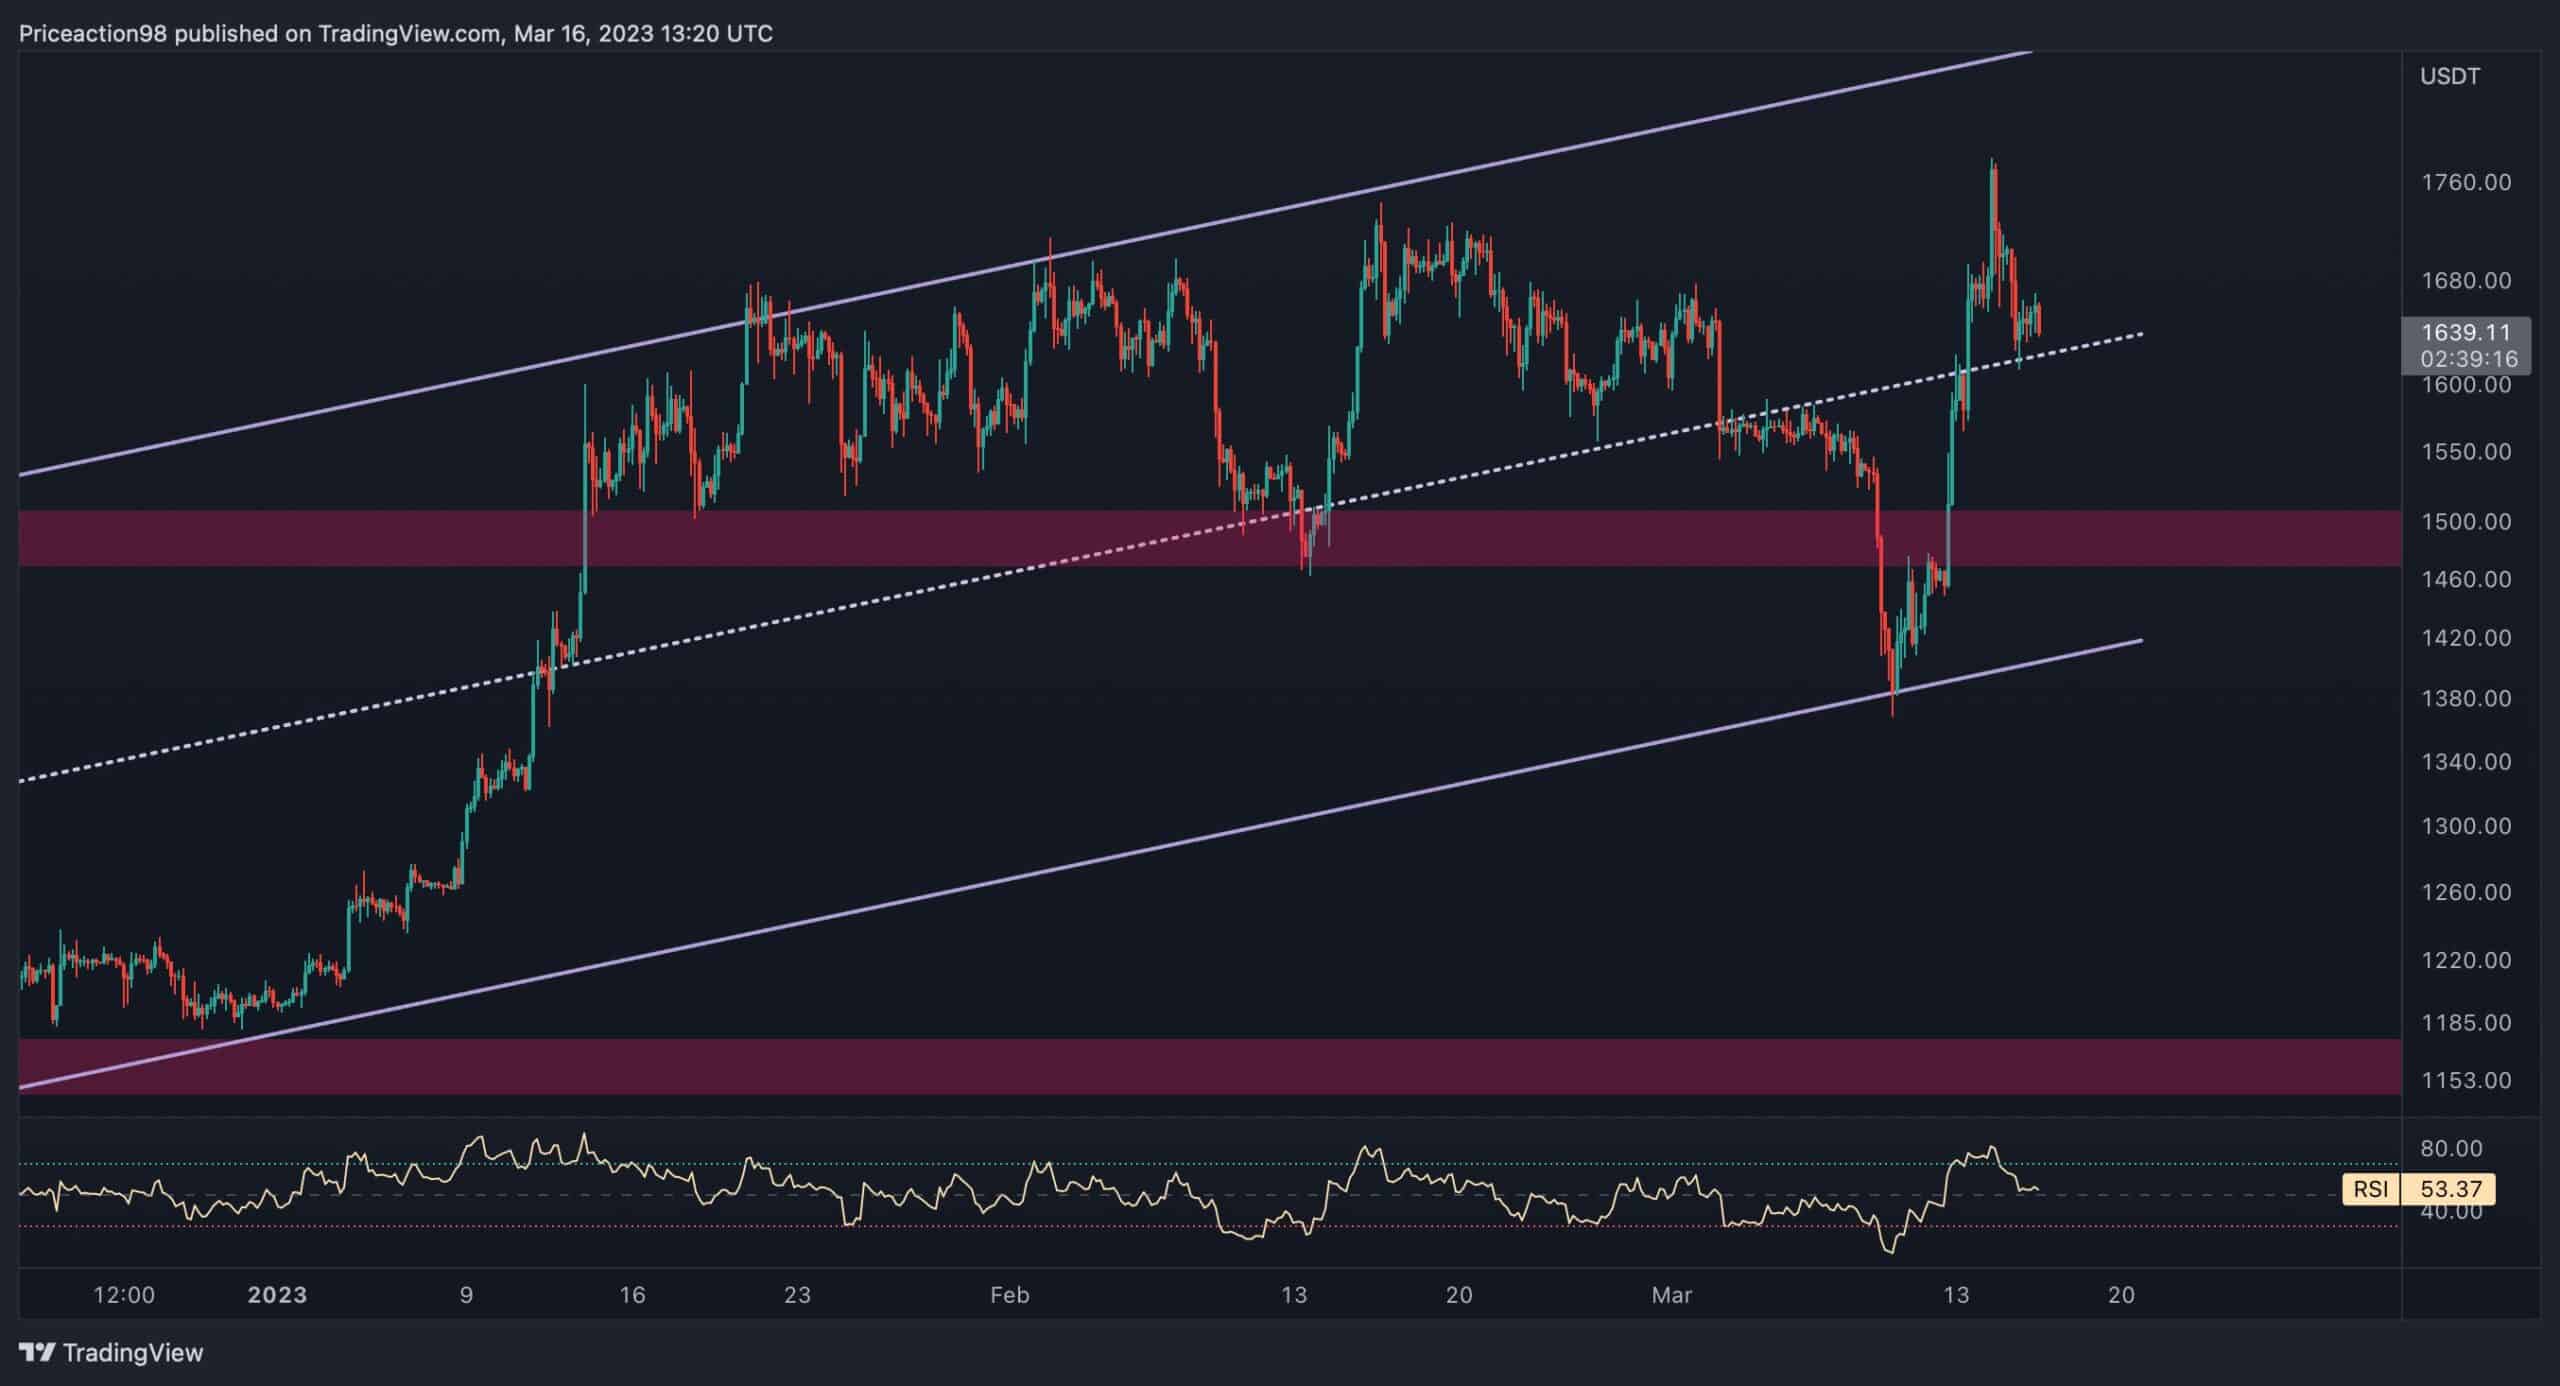
Task: Click the 80.00 RSI scale label
Action: [x=2452, y=1148]
